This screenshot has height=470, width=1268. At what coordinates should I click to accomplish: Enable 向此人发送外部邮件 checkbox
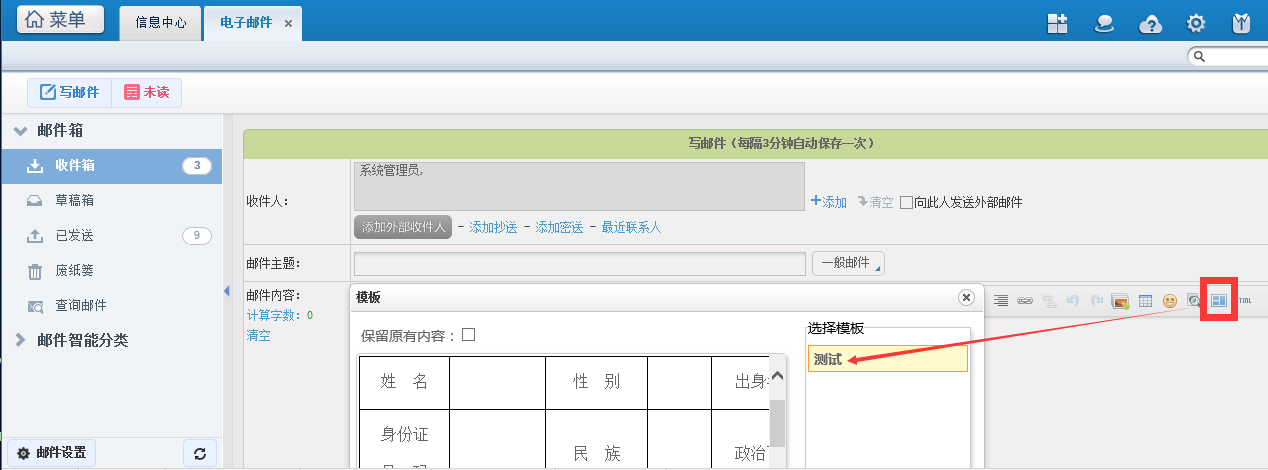click(x=906, y=202)
